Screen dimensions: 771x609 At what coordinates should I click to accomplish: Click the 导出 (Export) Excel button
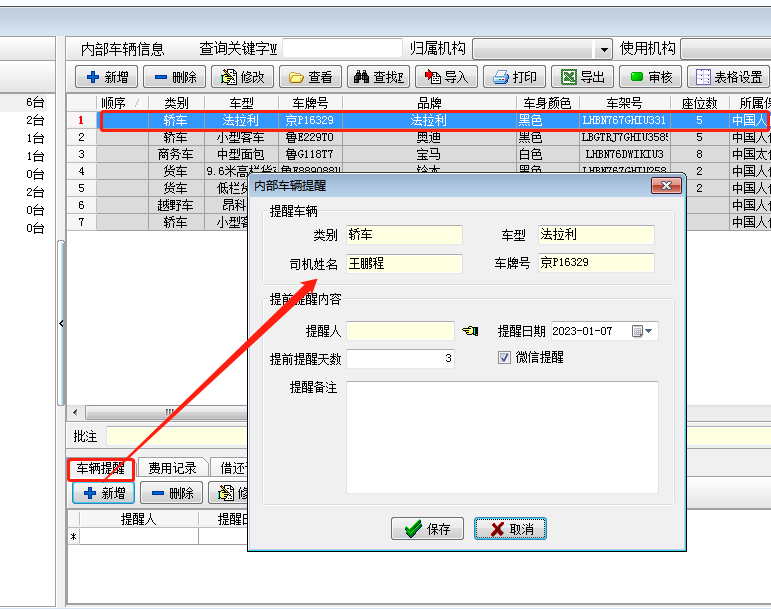[582, 77]
